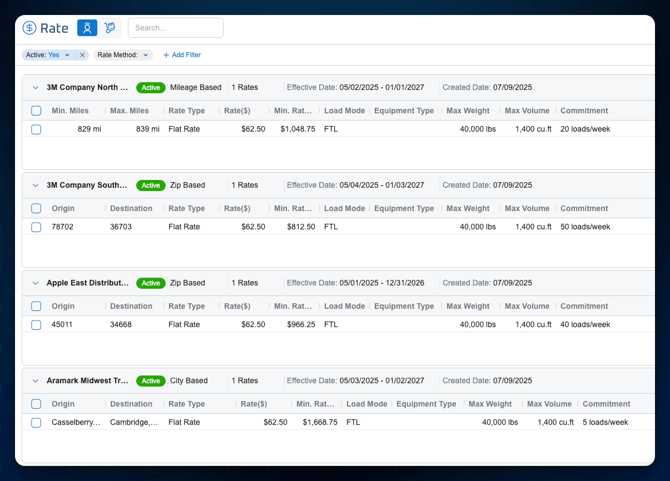Open the Rate Method filter dropdown
The image size is (670, 481).
[x=145, y=55]
